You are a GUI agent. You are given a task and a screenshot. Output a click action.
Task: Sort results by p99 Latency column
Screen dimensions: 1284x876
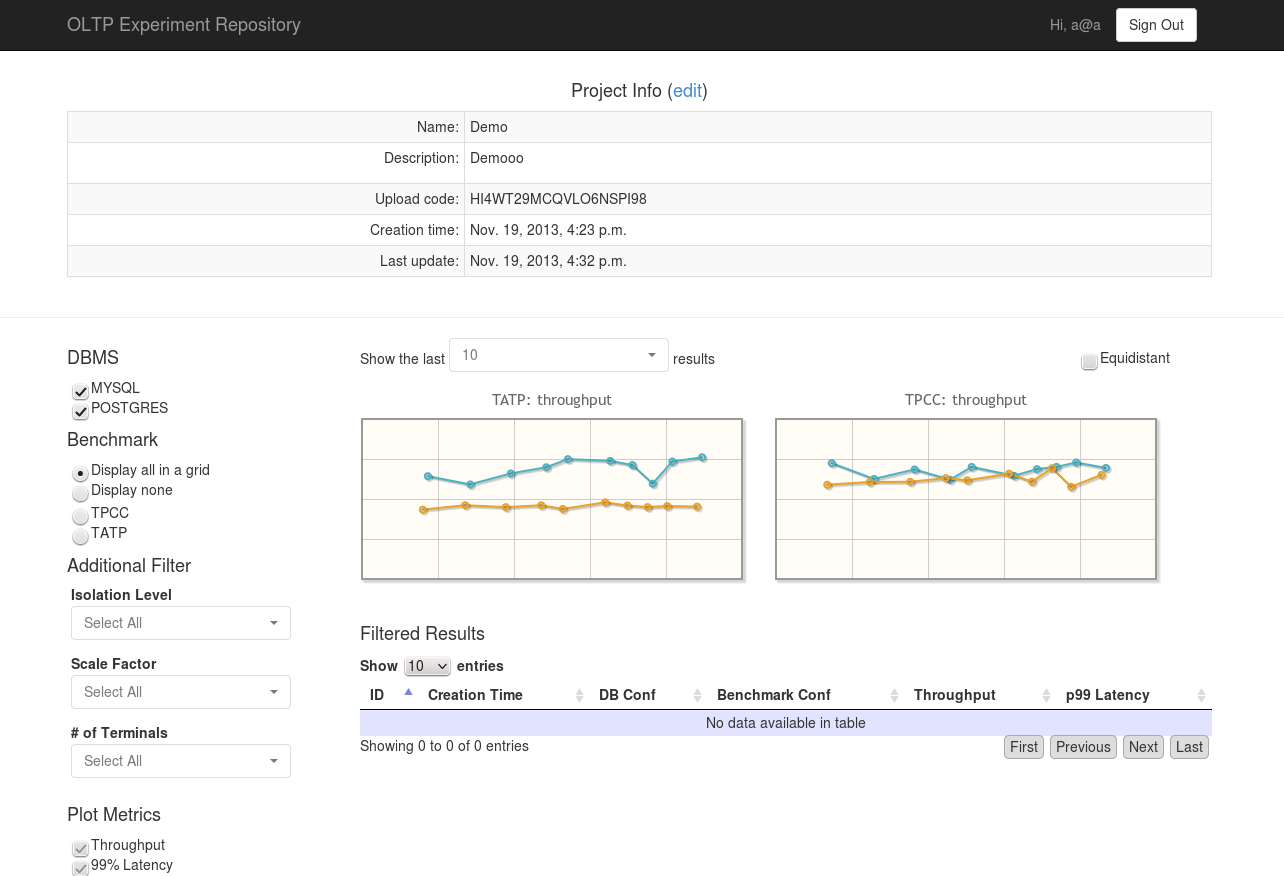point(1201,695)
